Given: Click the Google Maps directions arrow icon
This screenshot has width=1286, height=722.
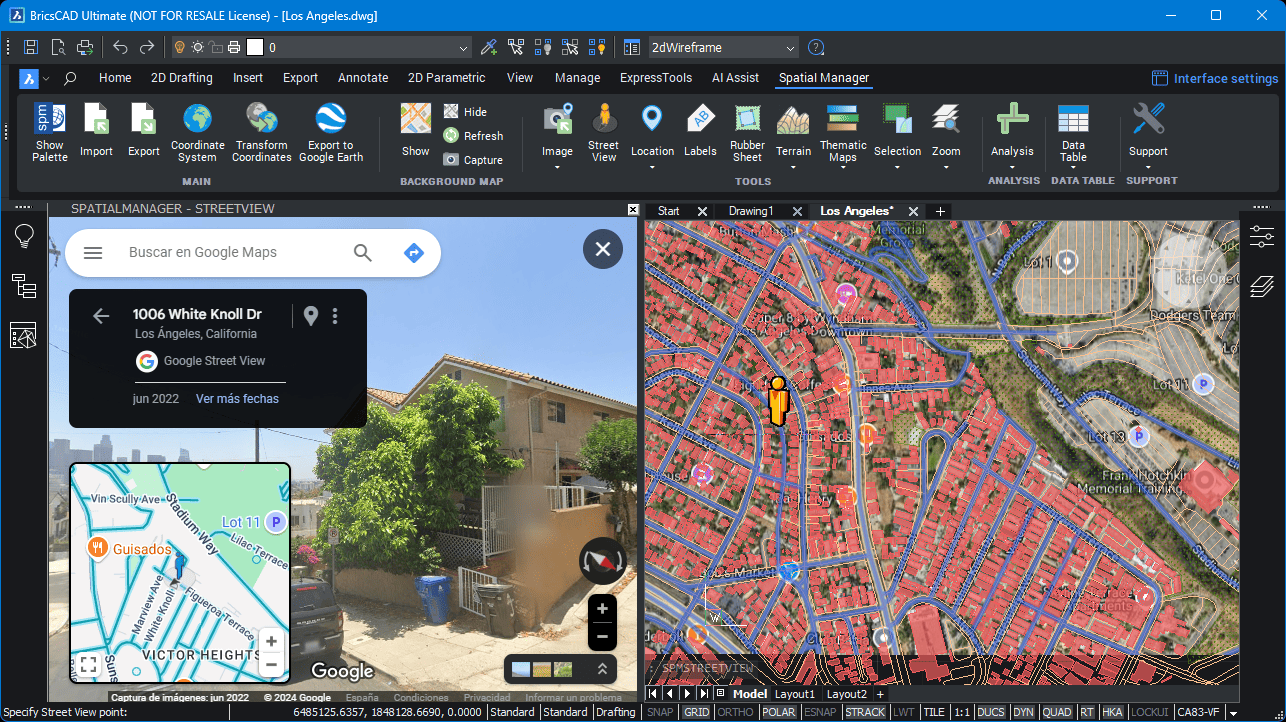Looking at the screenshot, I should (x=413, y=253).
